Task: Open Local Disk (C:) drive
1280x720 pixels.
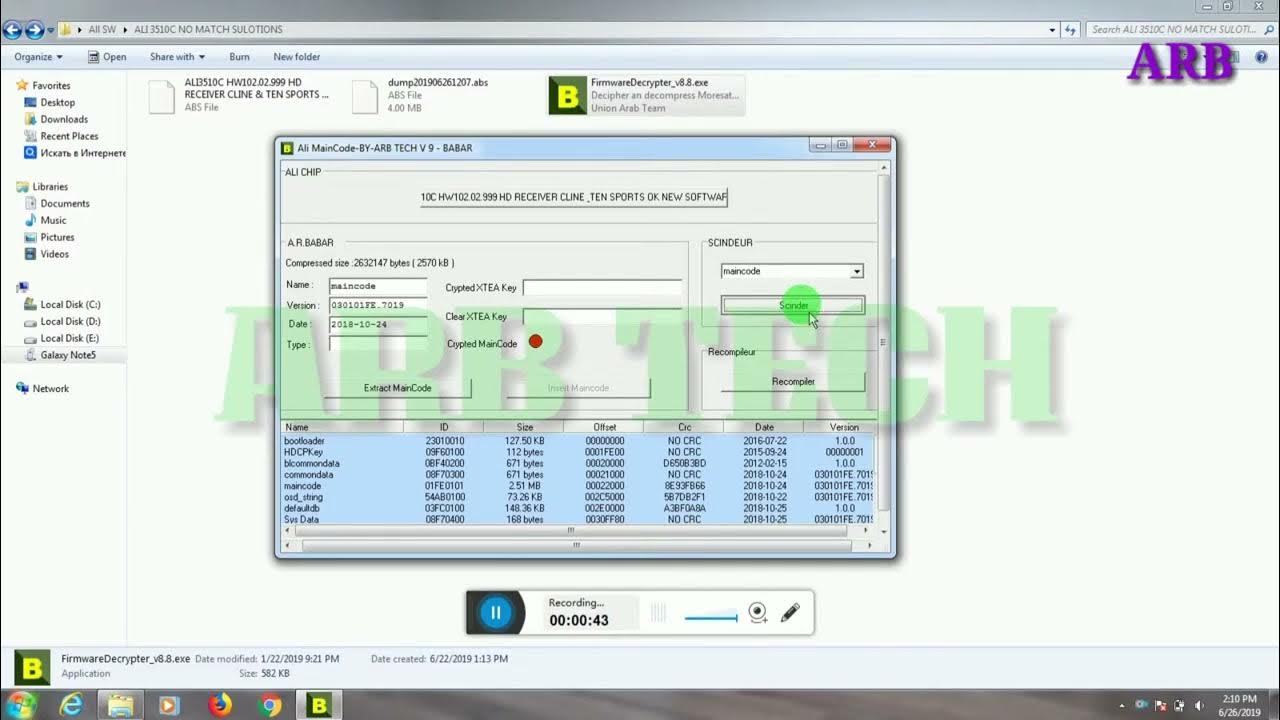Action: 70,304
